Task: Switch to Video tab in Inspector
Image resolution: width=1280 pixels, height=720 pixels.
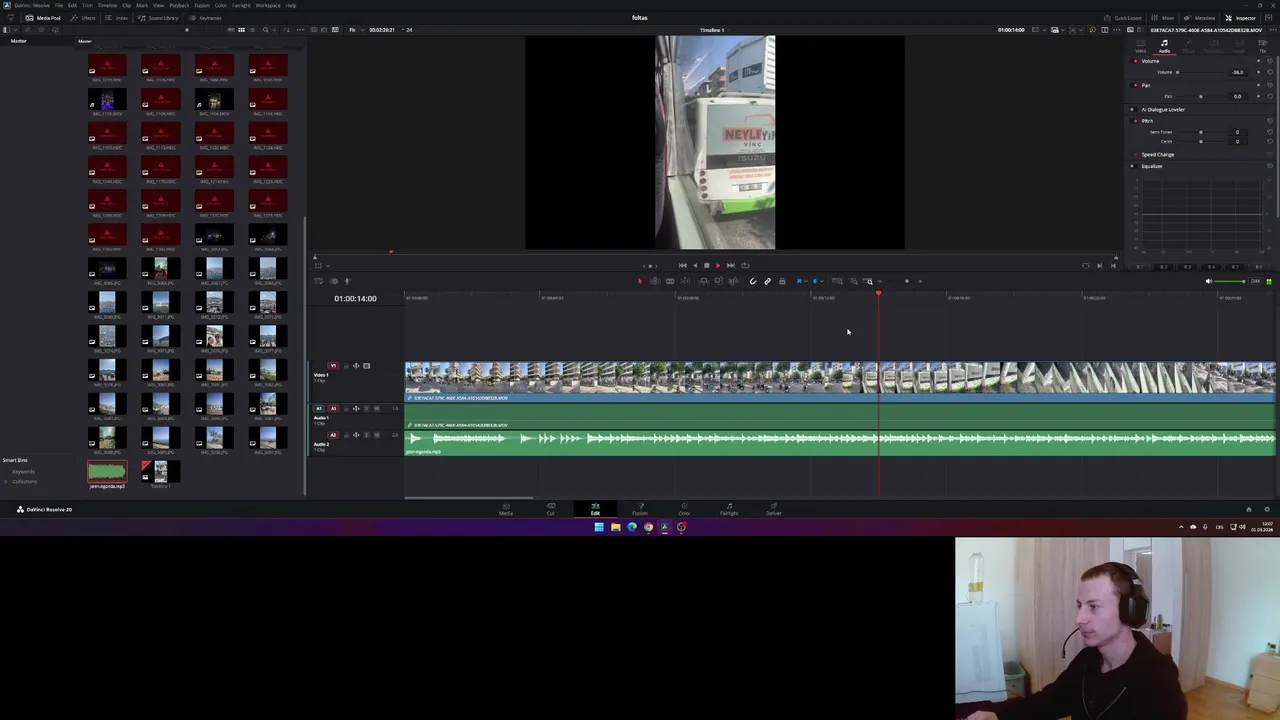Action: click(1140, 45)
